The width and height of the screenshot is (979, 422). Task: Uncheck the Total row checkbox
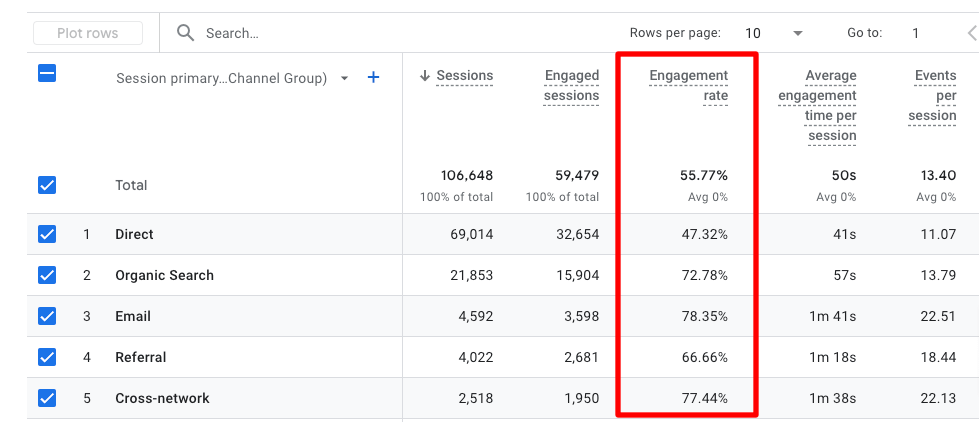(x=47, y=185)
